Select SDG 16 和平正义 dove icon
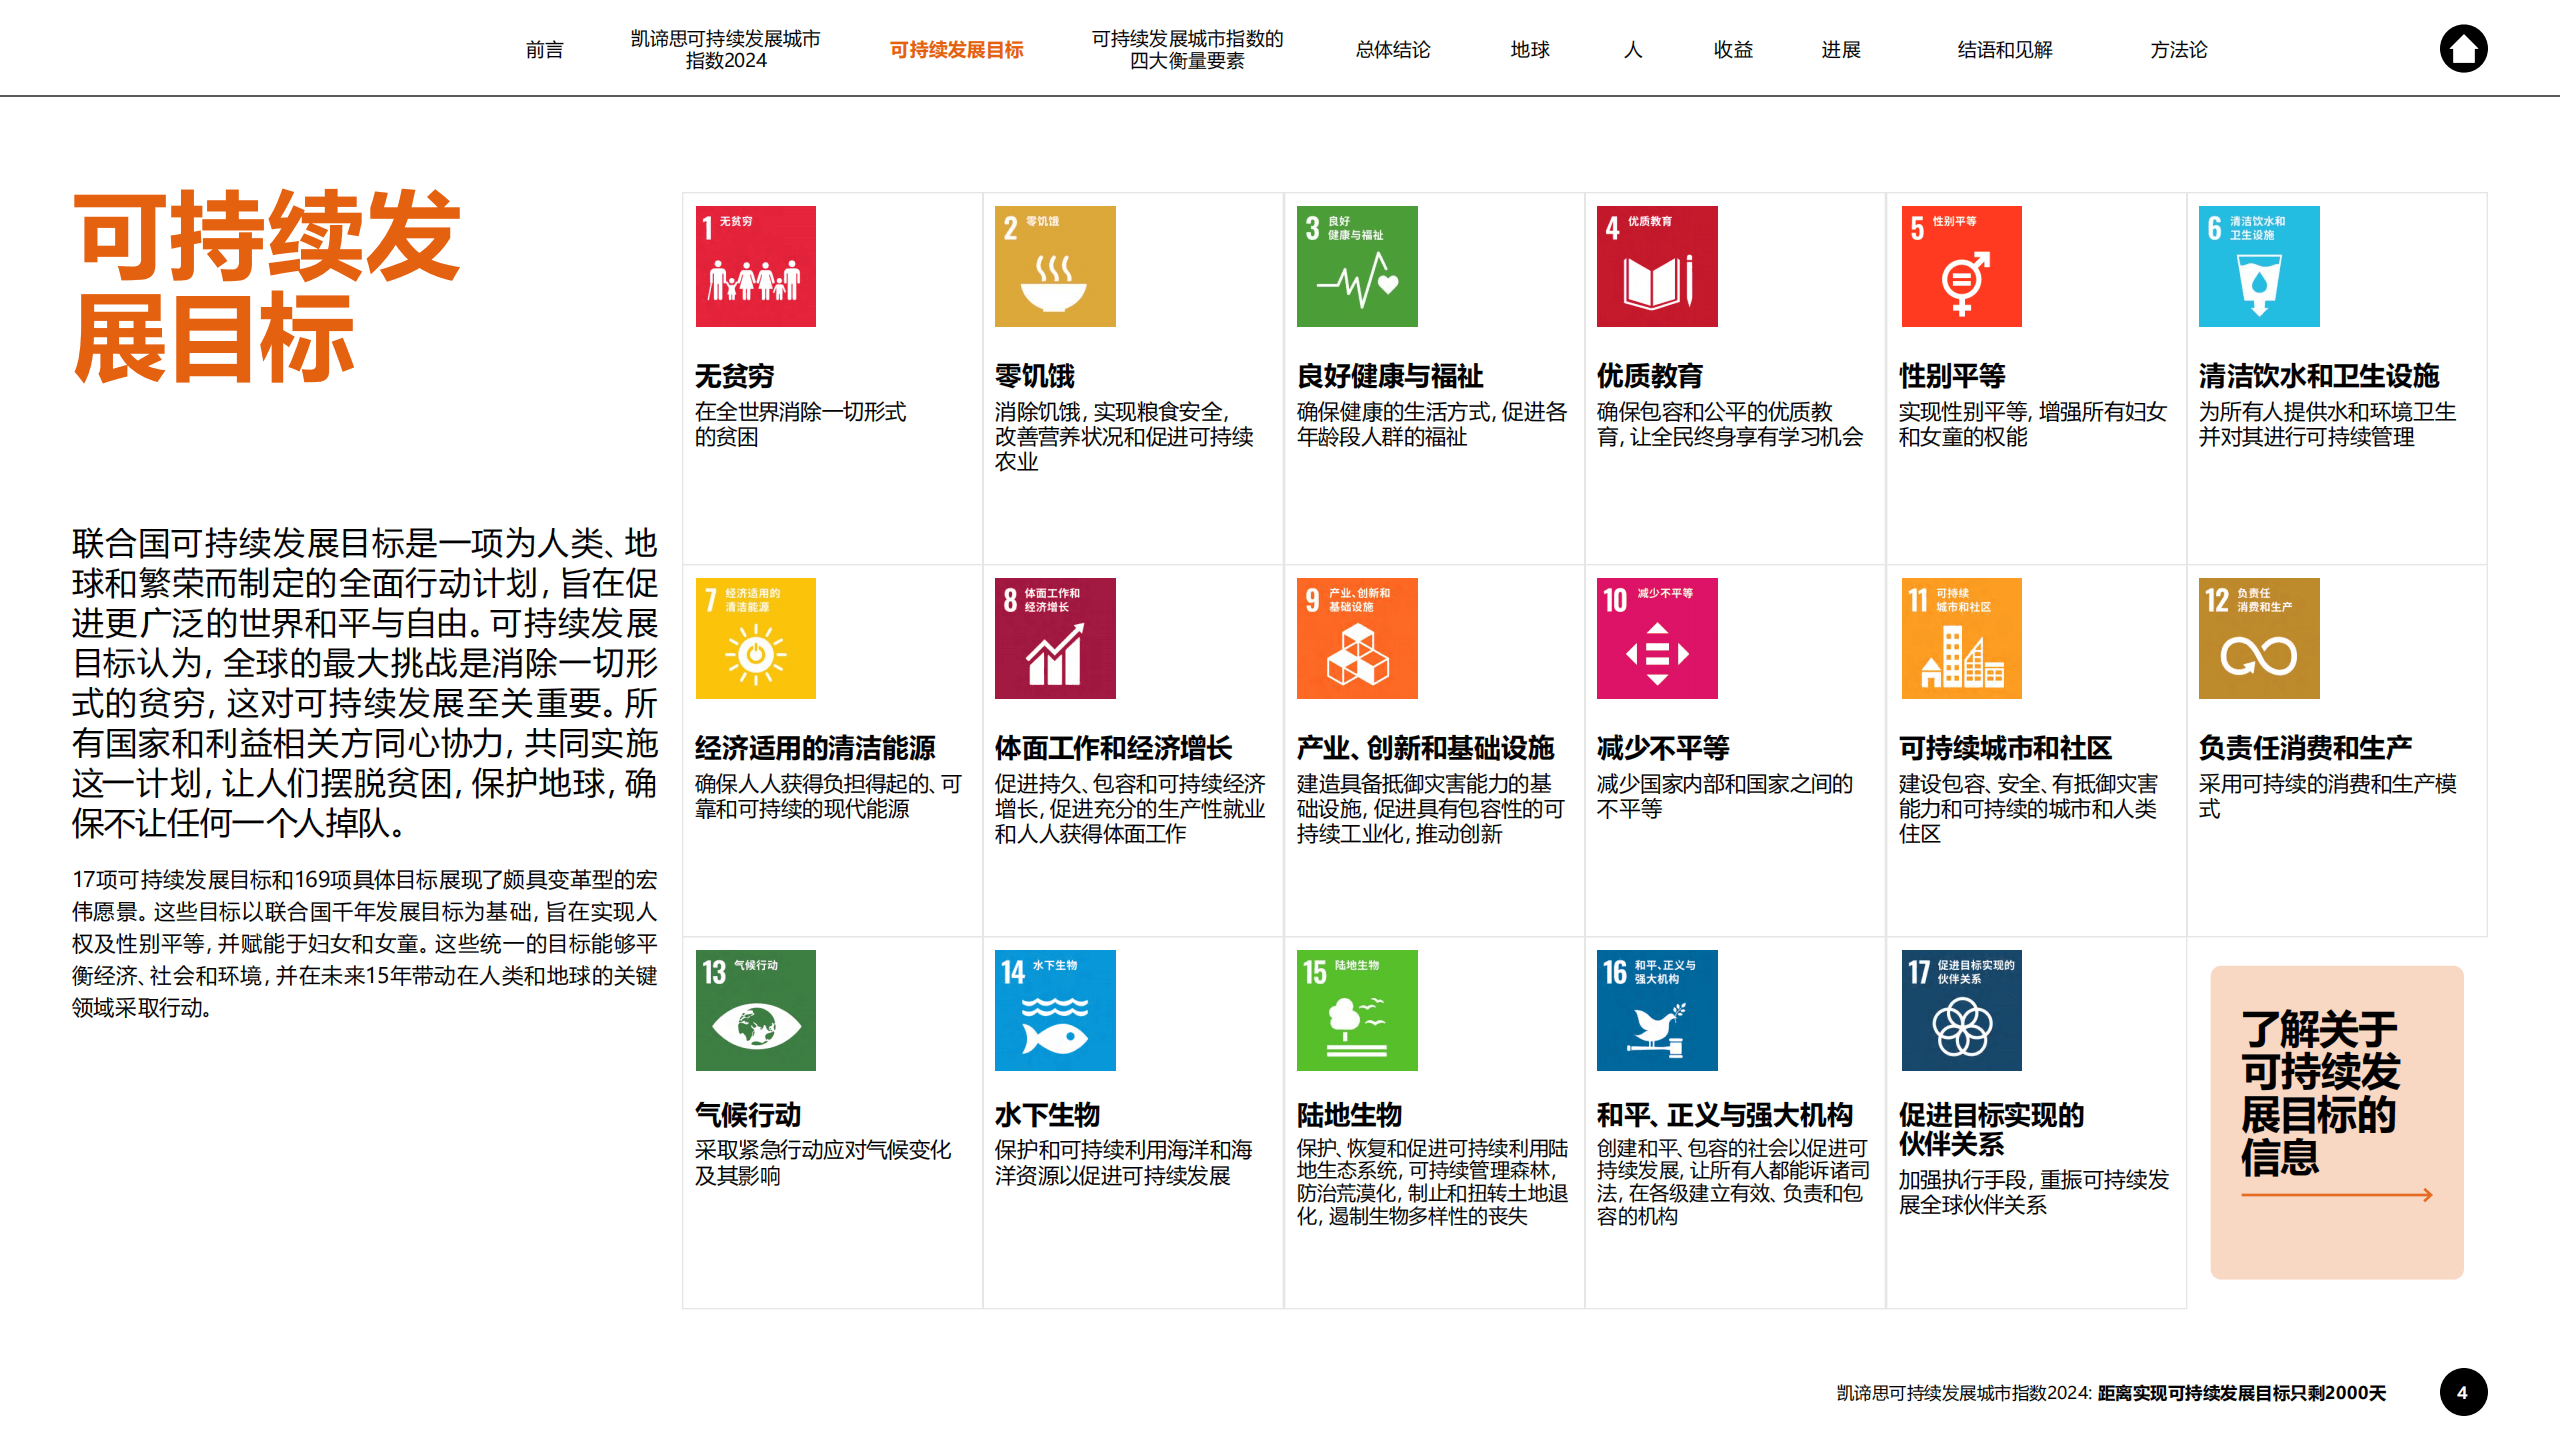The width and height of the screenshot is (2560, 1440). point(1657,1010)
